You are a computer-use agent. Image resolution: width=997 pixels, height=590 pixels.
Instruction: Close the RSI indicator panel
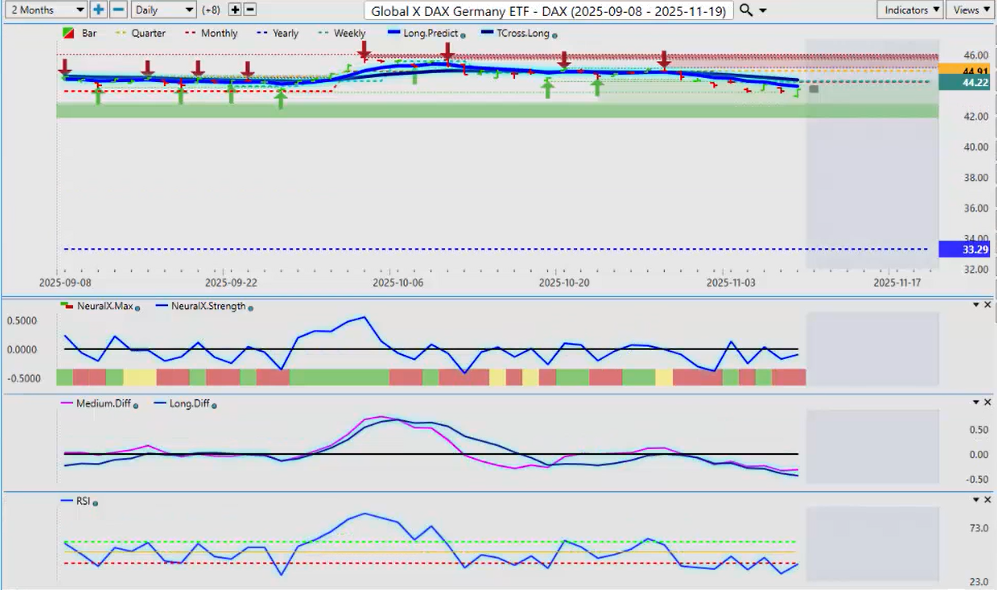(x=988, y=498)
